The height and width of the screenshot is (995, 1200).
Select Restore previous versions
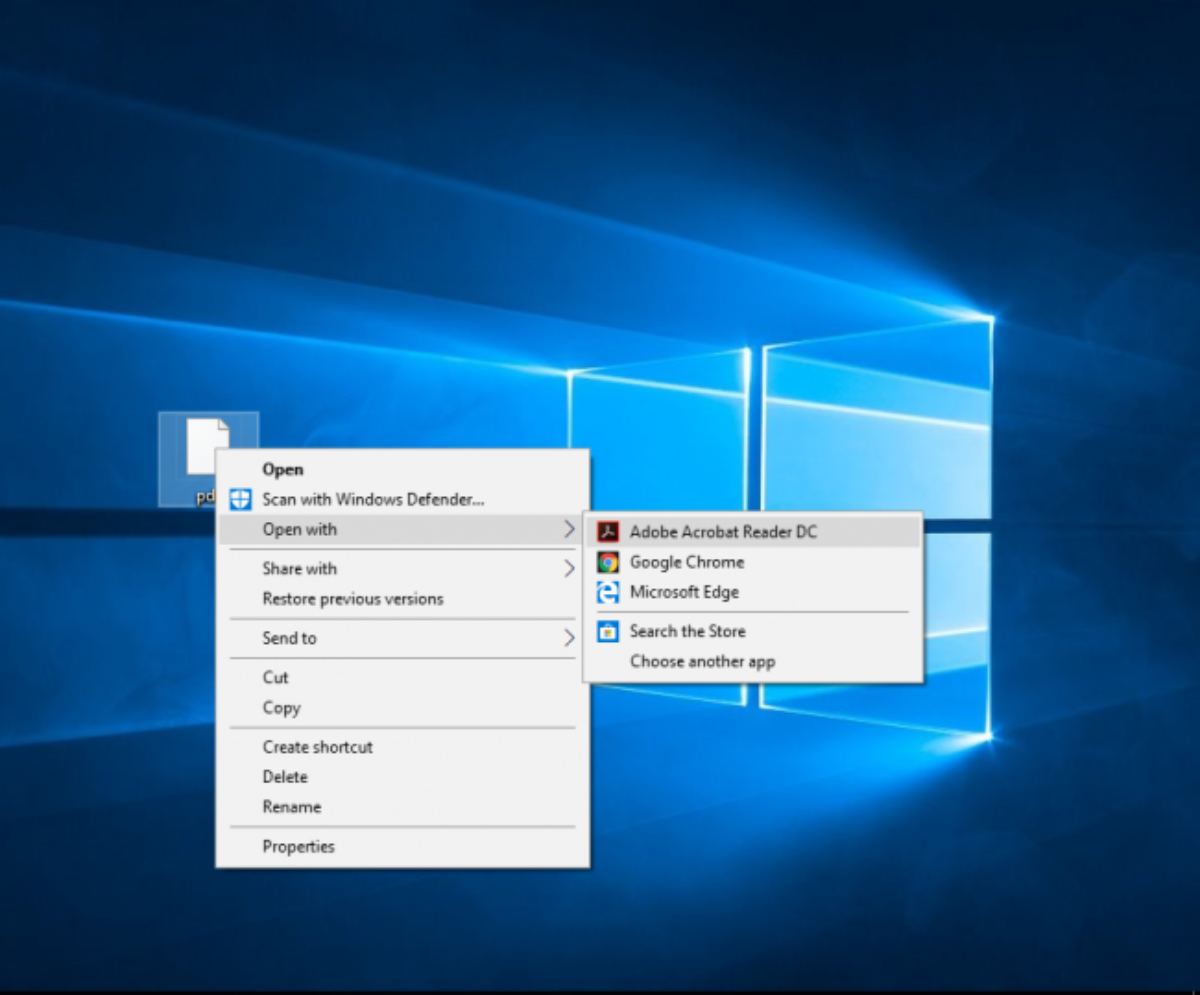click(352, 599)
